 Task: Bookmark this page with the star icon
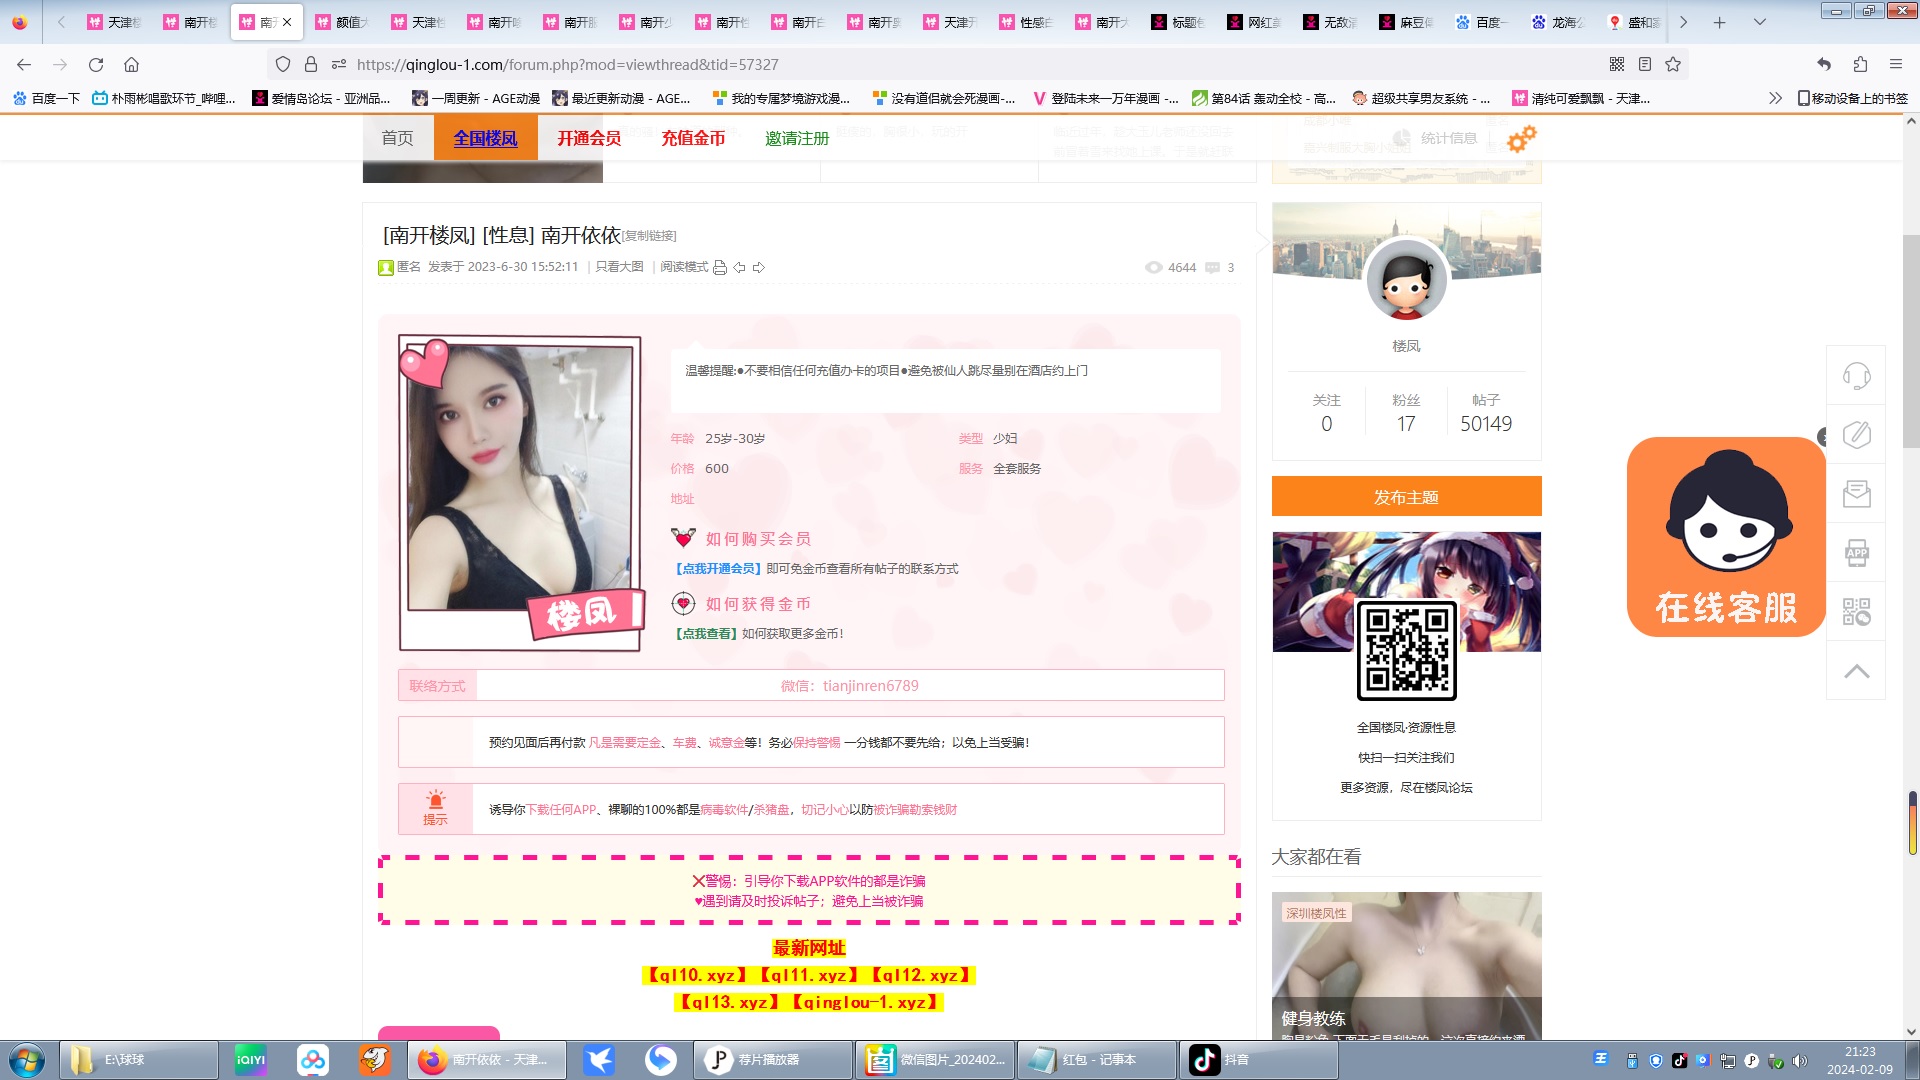click(x=1673, y=64)
